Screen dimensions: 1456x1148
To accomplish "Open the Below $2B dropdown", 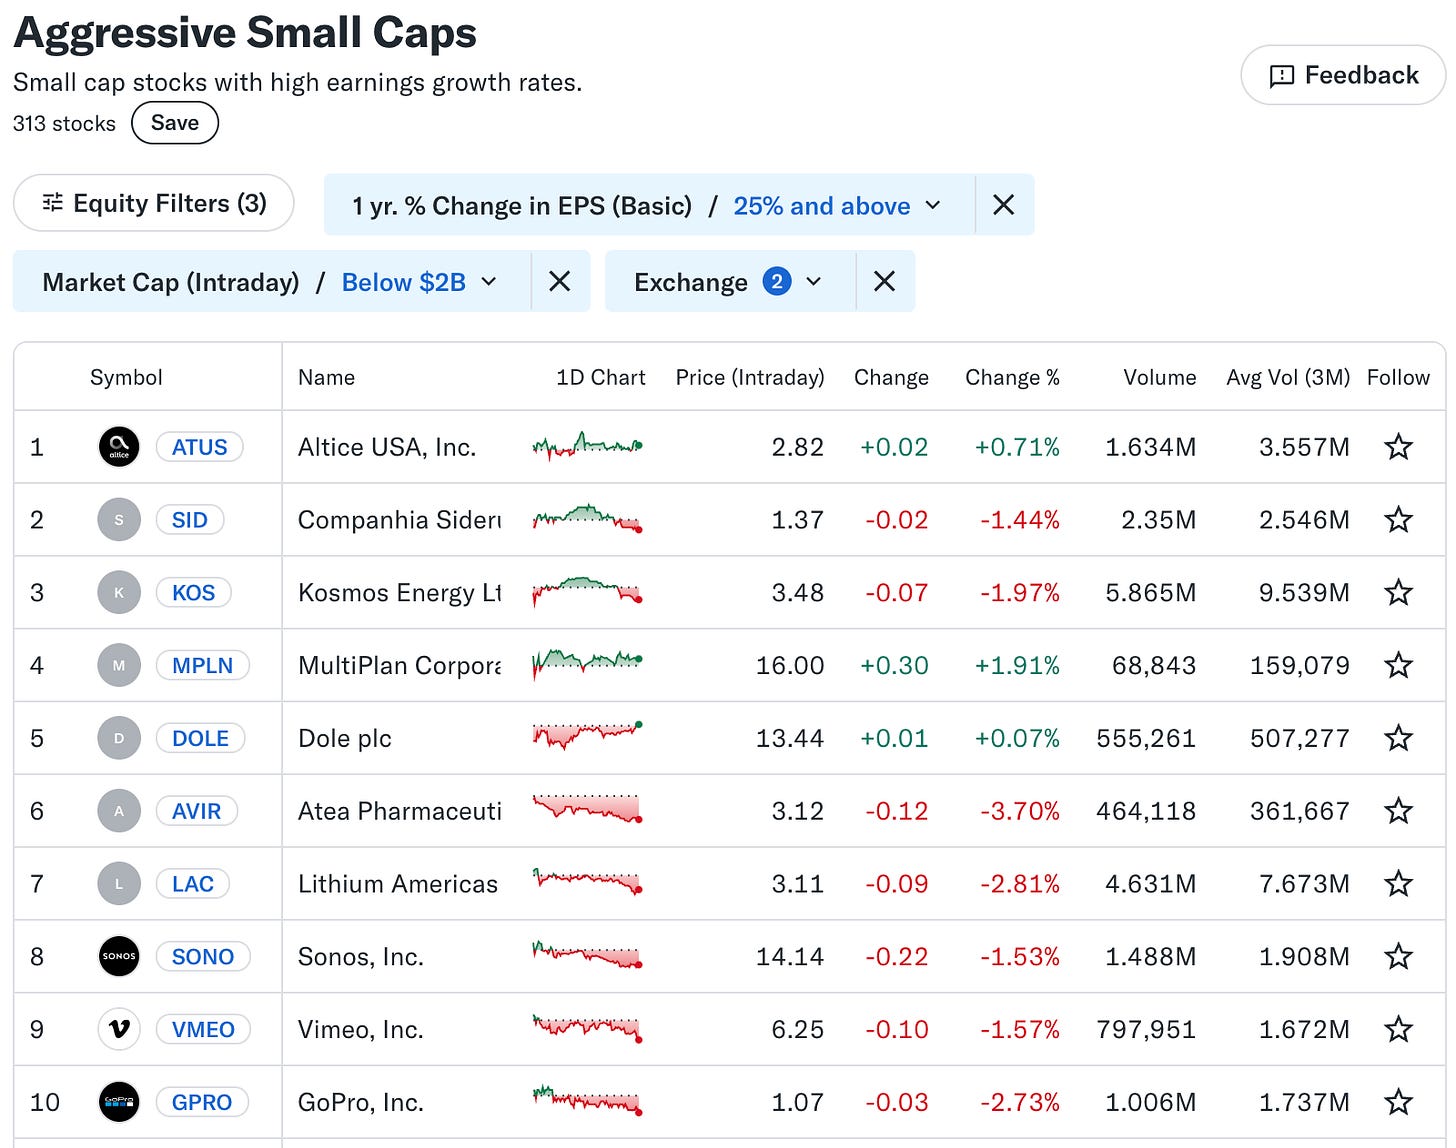I will tap(419, 283).
